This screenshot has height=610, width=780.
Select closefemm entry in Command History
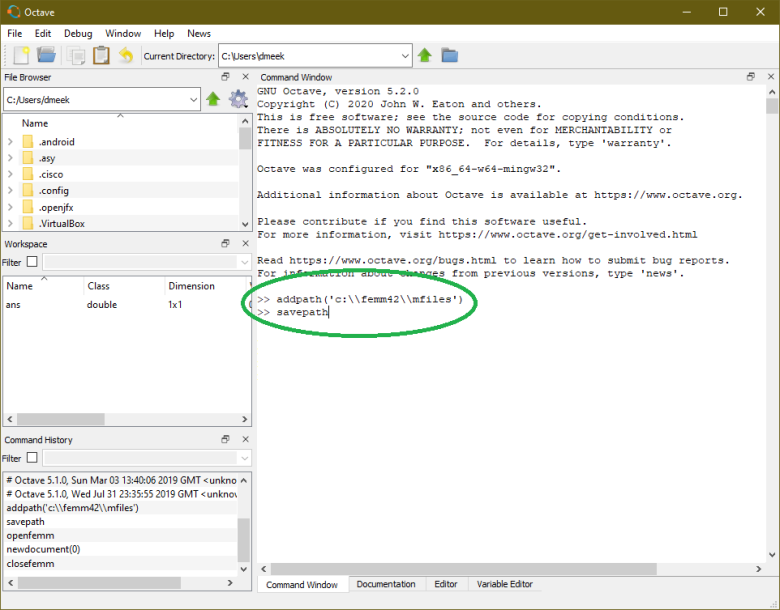tap(30, 563)
